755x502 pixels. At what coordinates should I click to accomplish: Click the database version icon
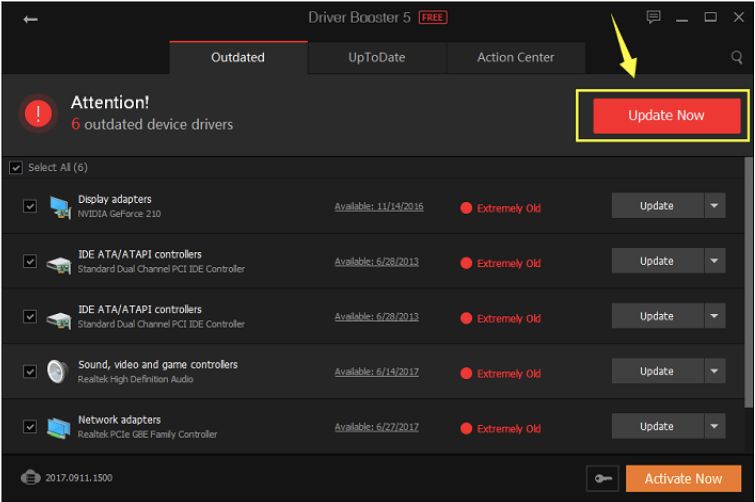(30, 477)
